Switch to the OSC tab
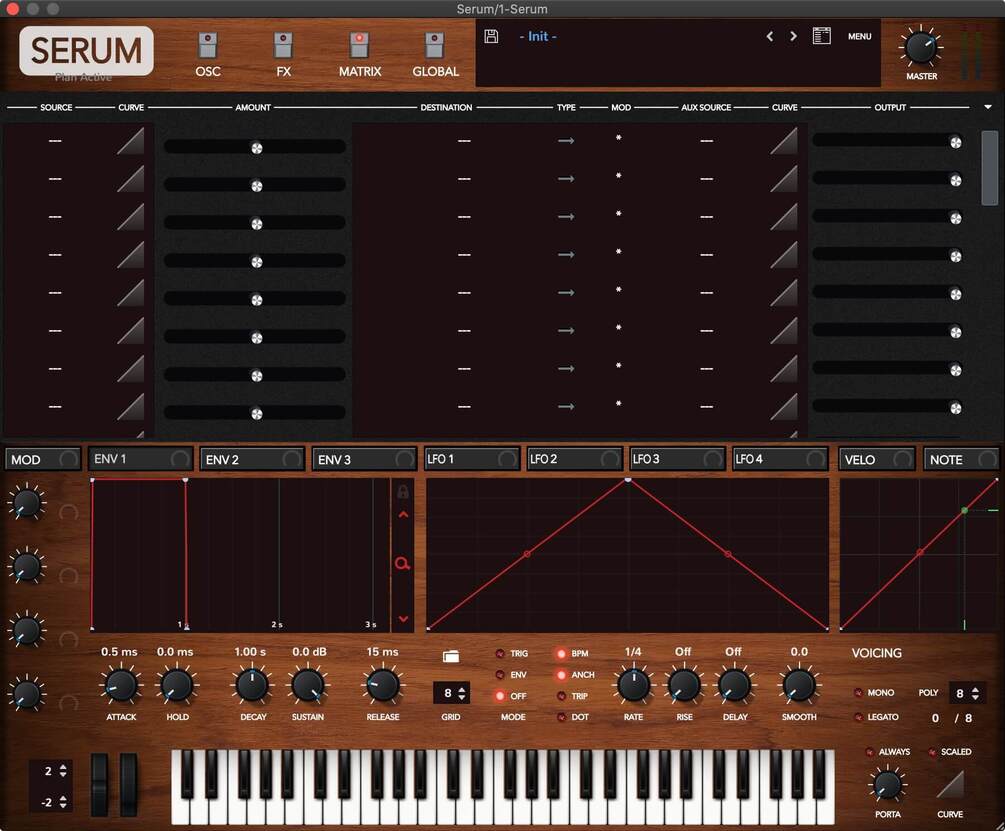This screenshot has width=1005, height=831. 208,54
